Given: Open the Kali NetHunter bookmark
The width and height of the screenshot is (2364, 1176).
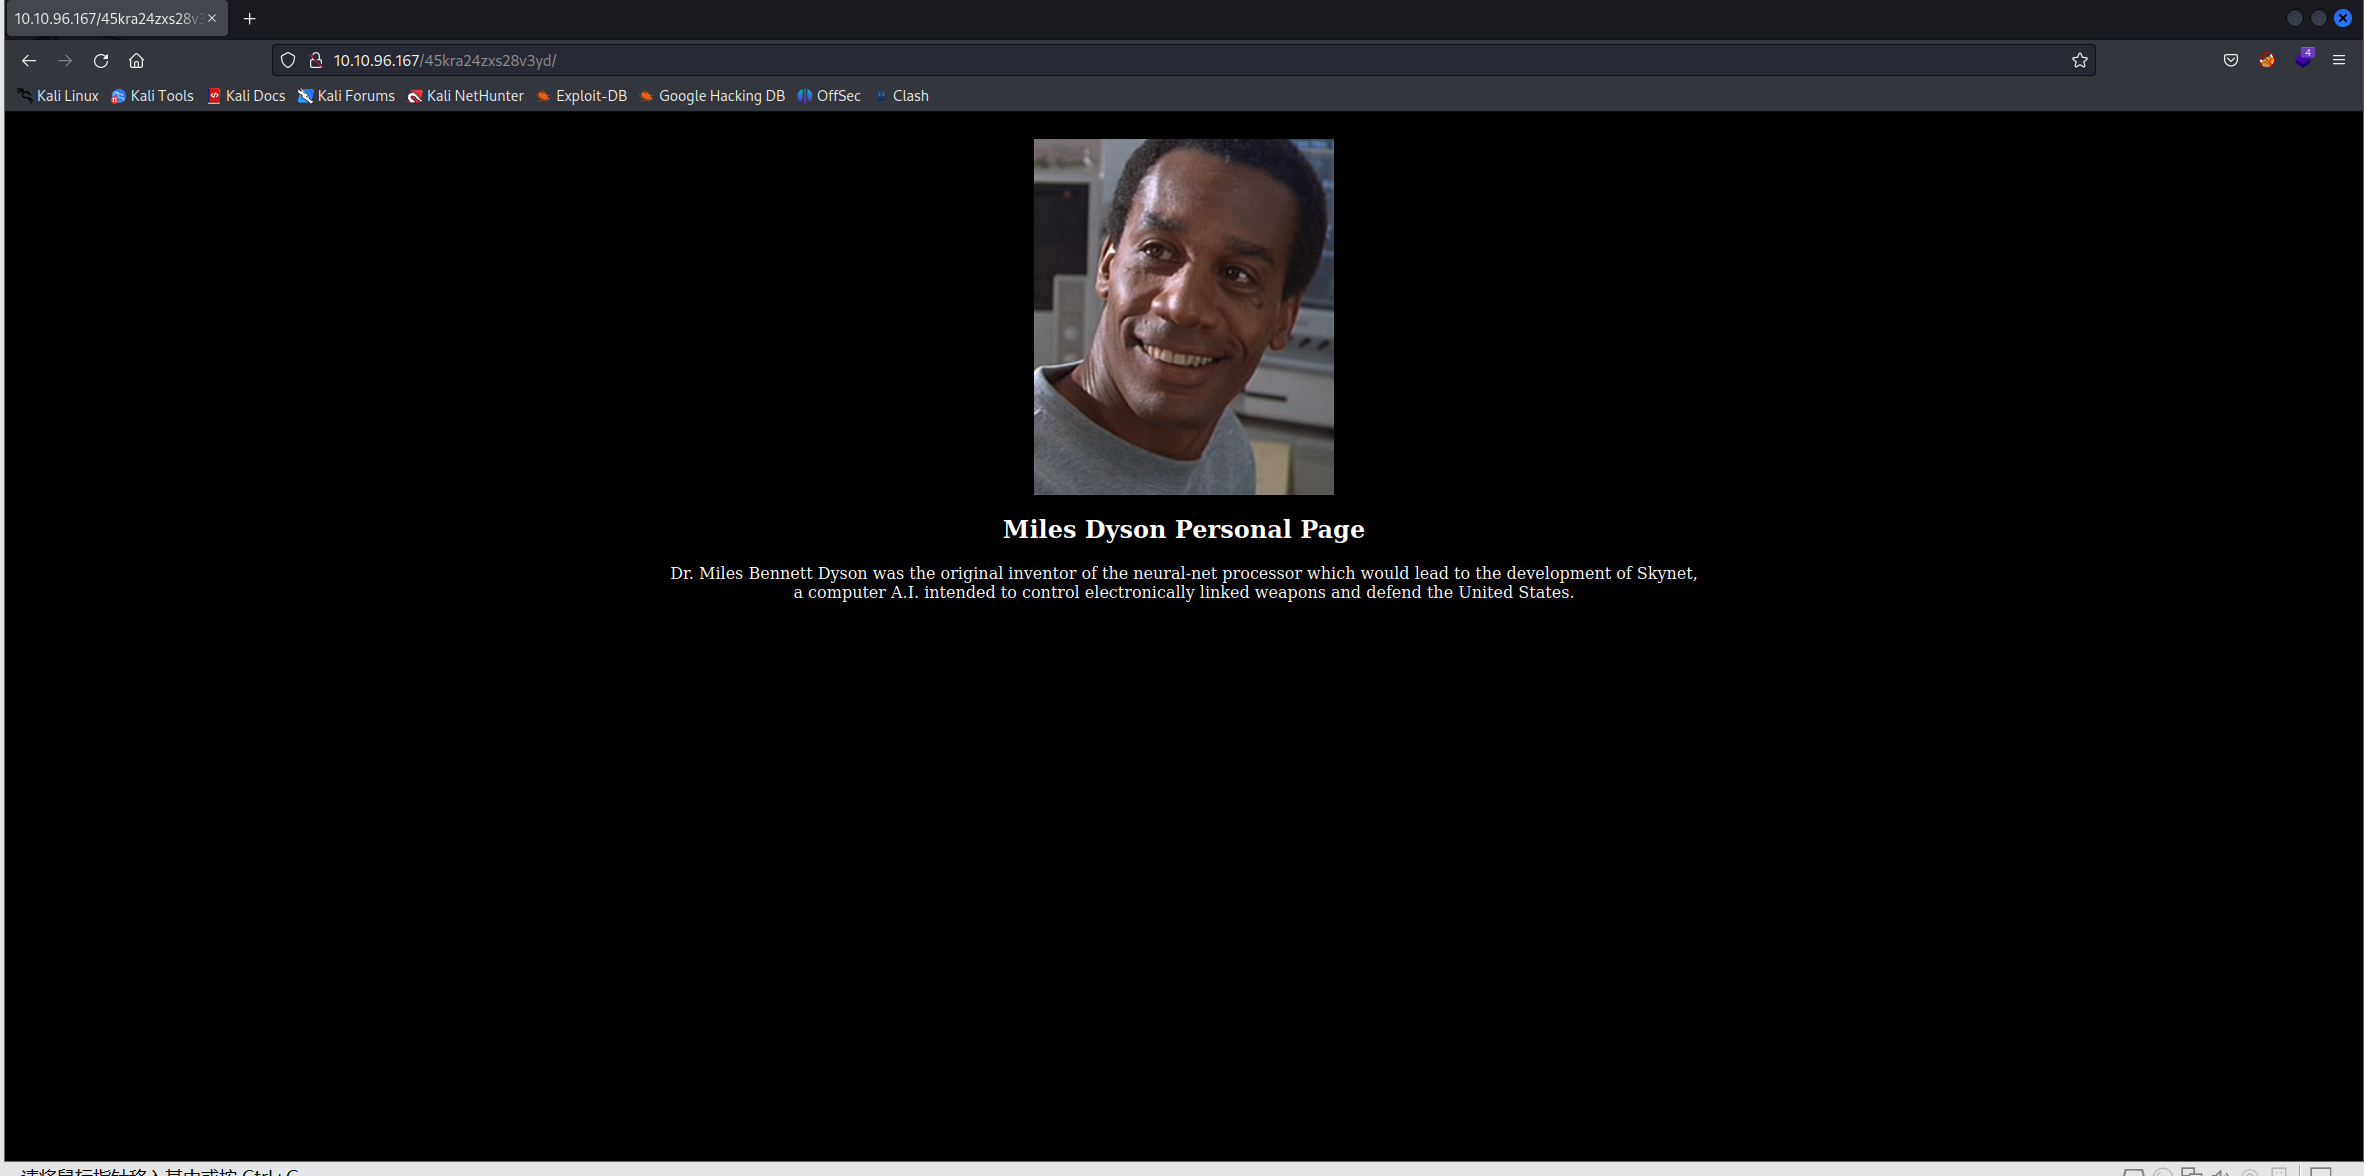Looking at the screenshot, I should 465,96.
